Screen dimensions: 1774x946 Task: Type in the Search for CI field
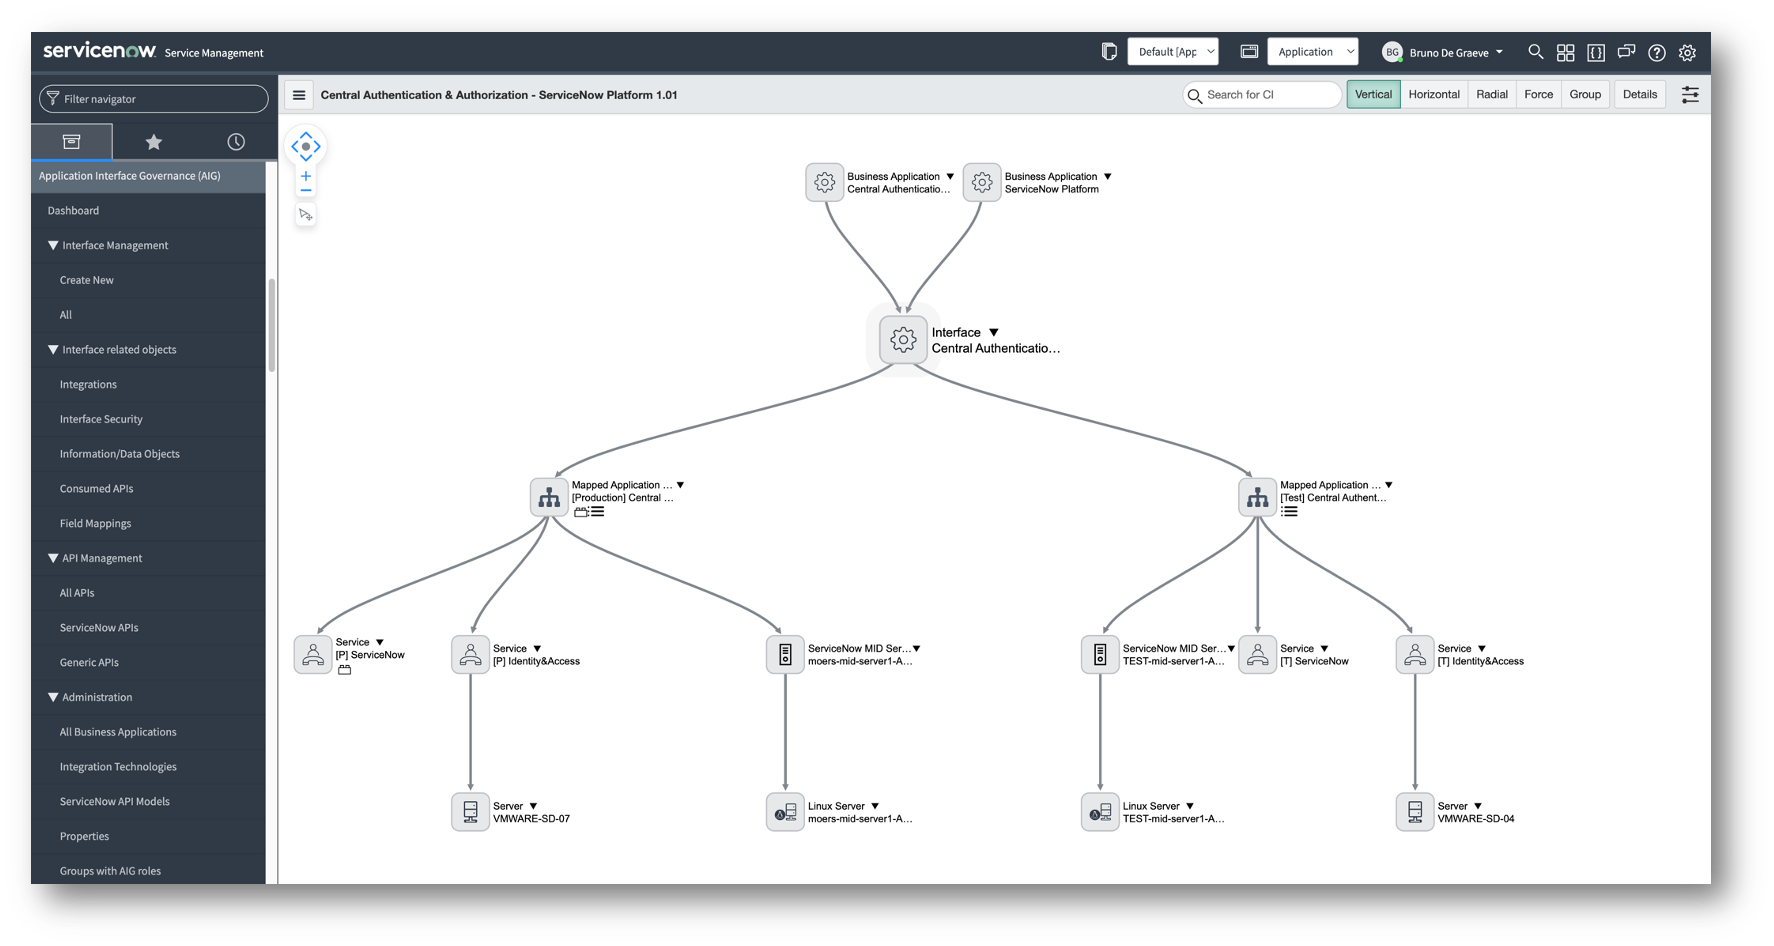click(x=1262, y=94)
